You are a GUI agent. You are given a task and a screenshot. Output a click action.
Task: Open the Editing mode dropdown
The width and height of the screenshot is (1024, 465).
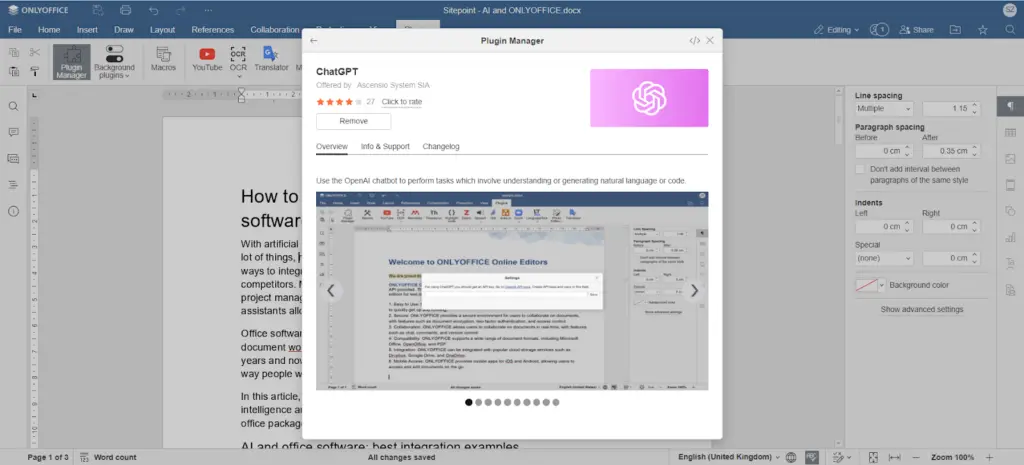coord(836,30)
